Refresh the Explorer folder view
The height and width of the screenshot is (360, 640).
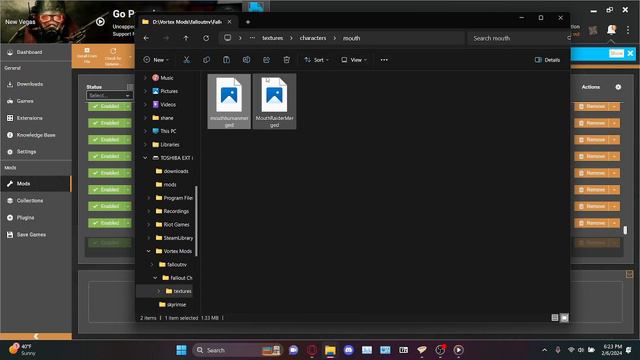point(206,38)
